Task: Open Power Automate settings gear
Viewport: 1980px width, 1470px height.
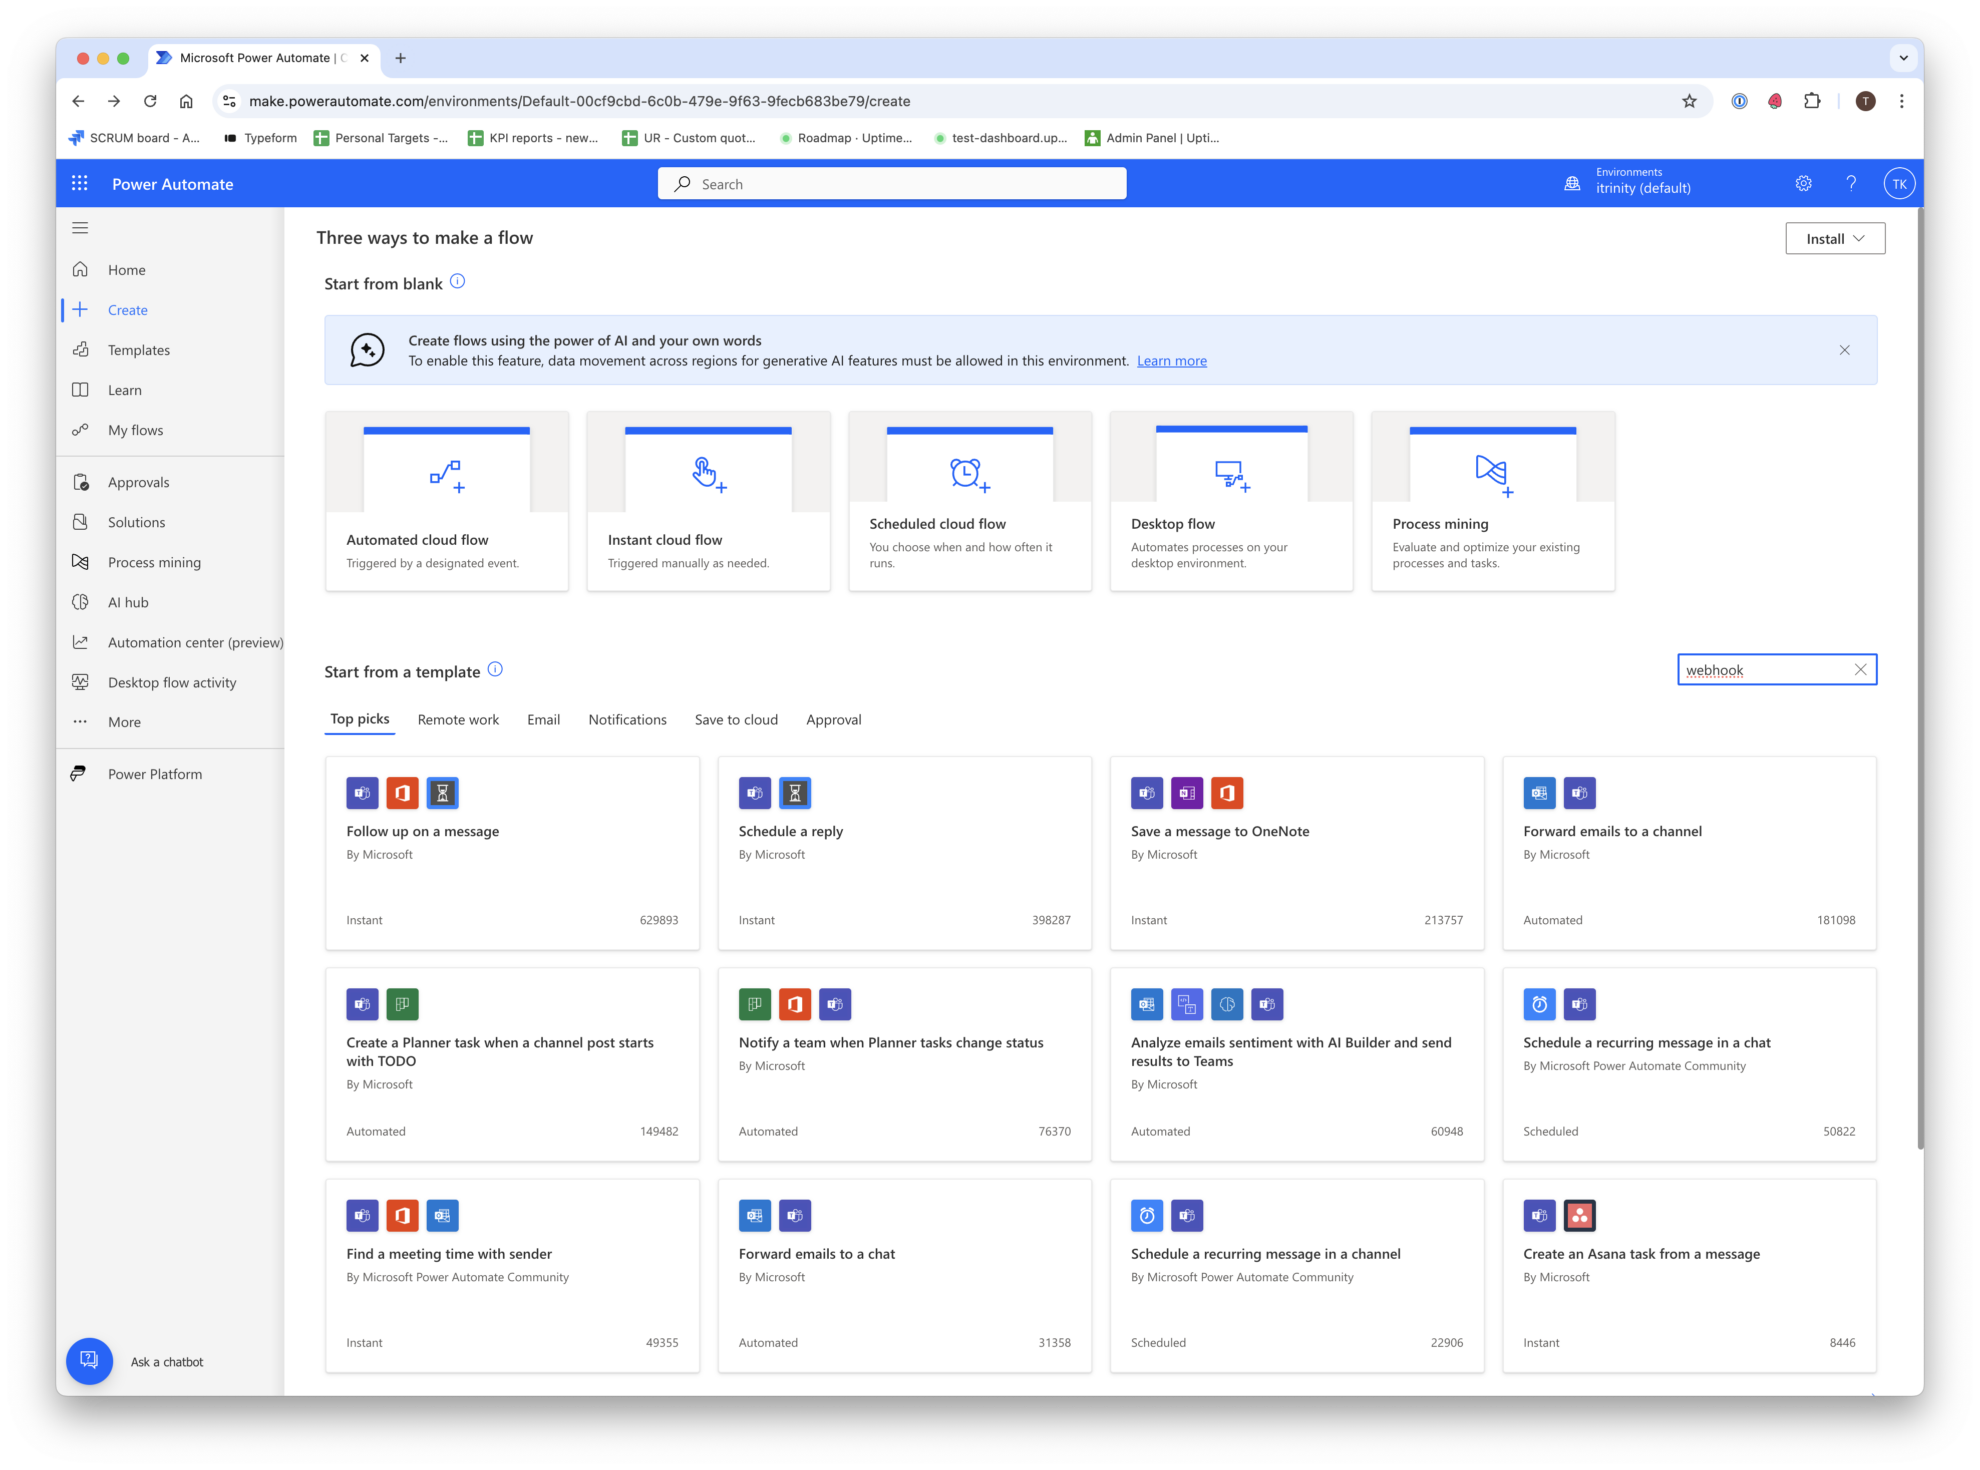Action: coord(1803,183)
